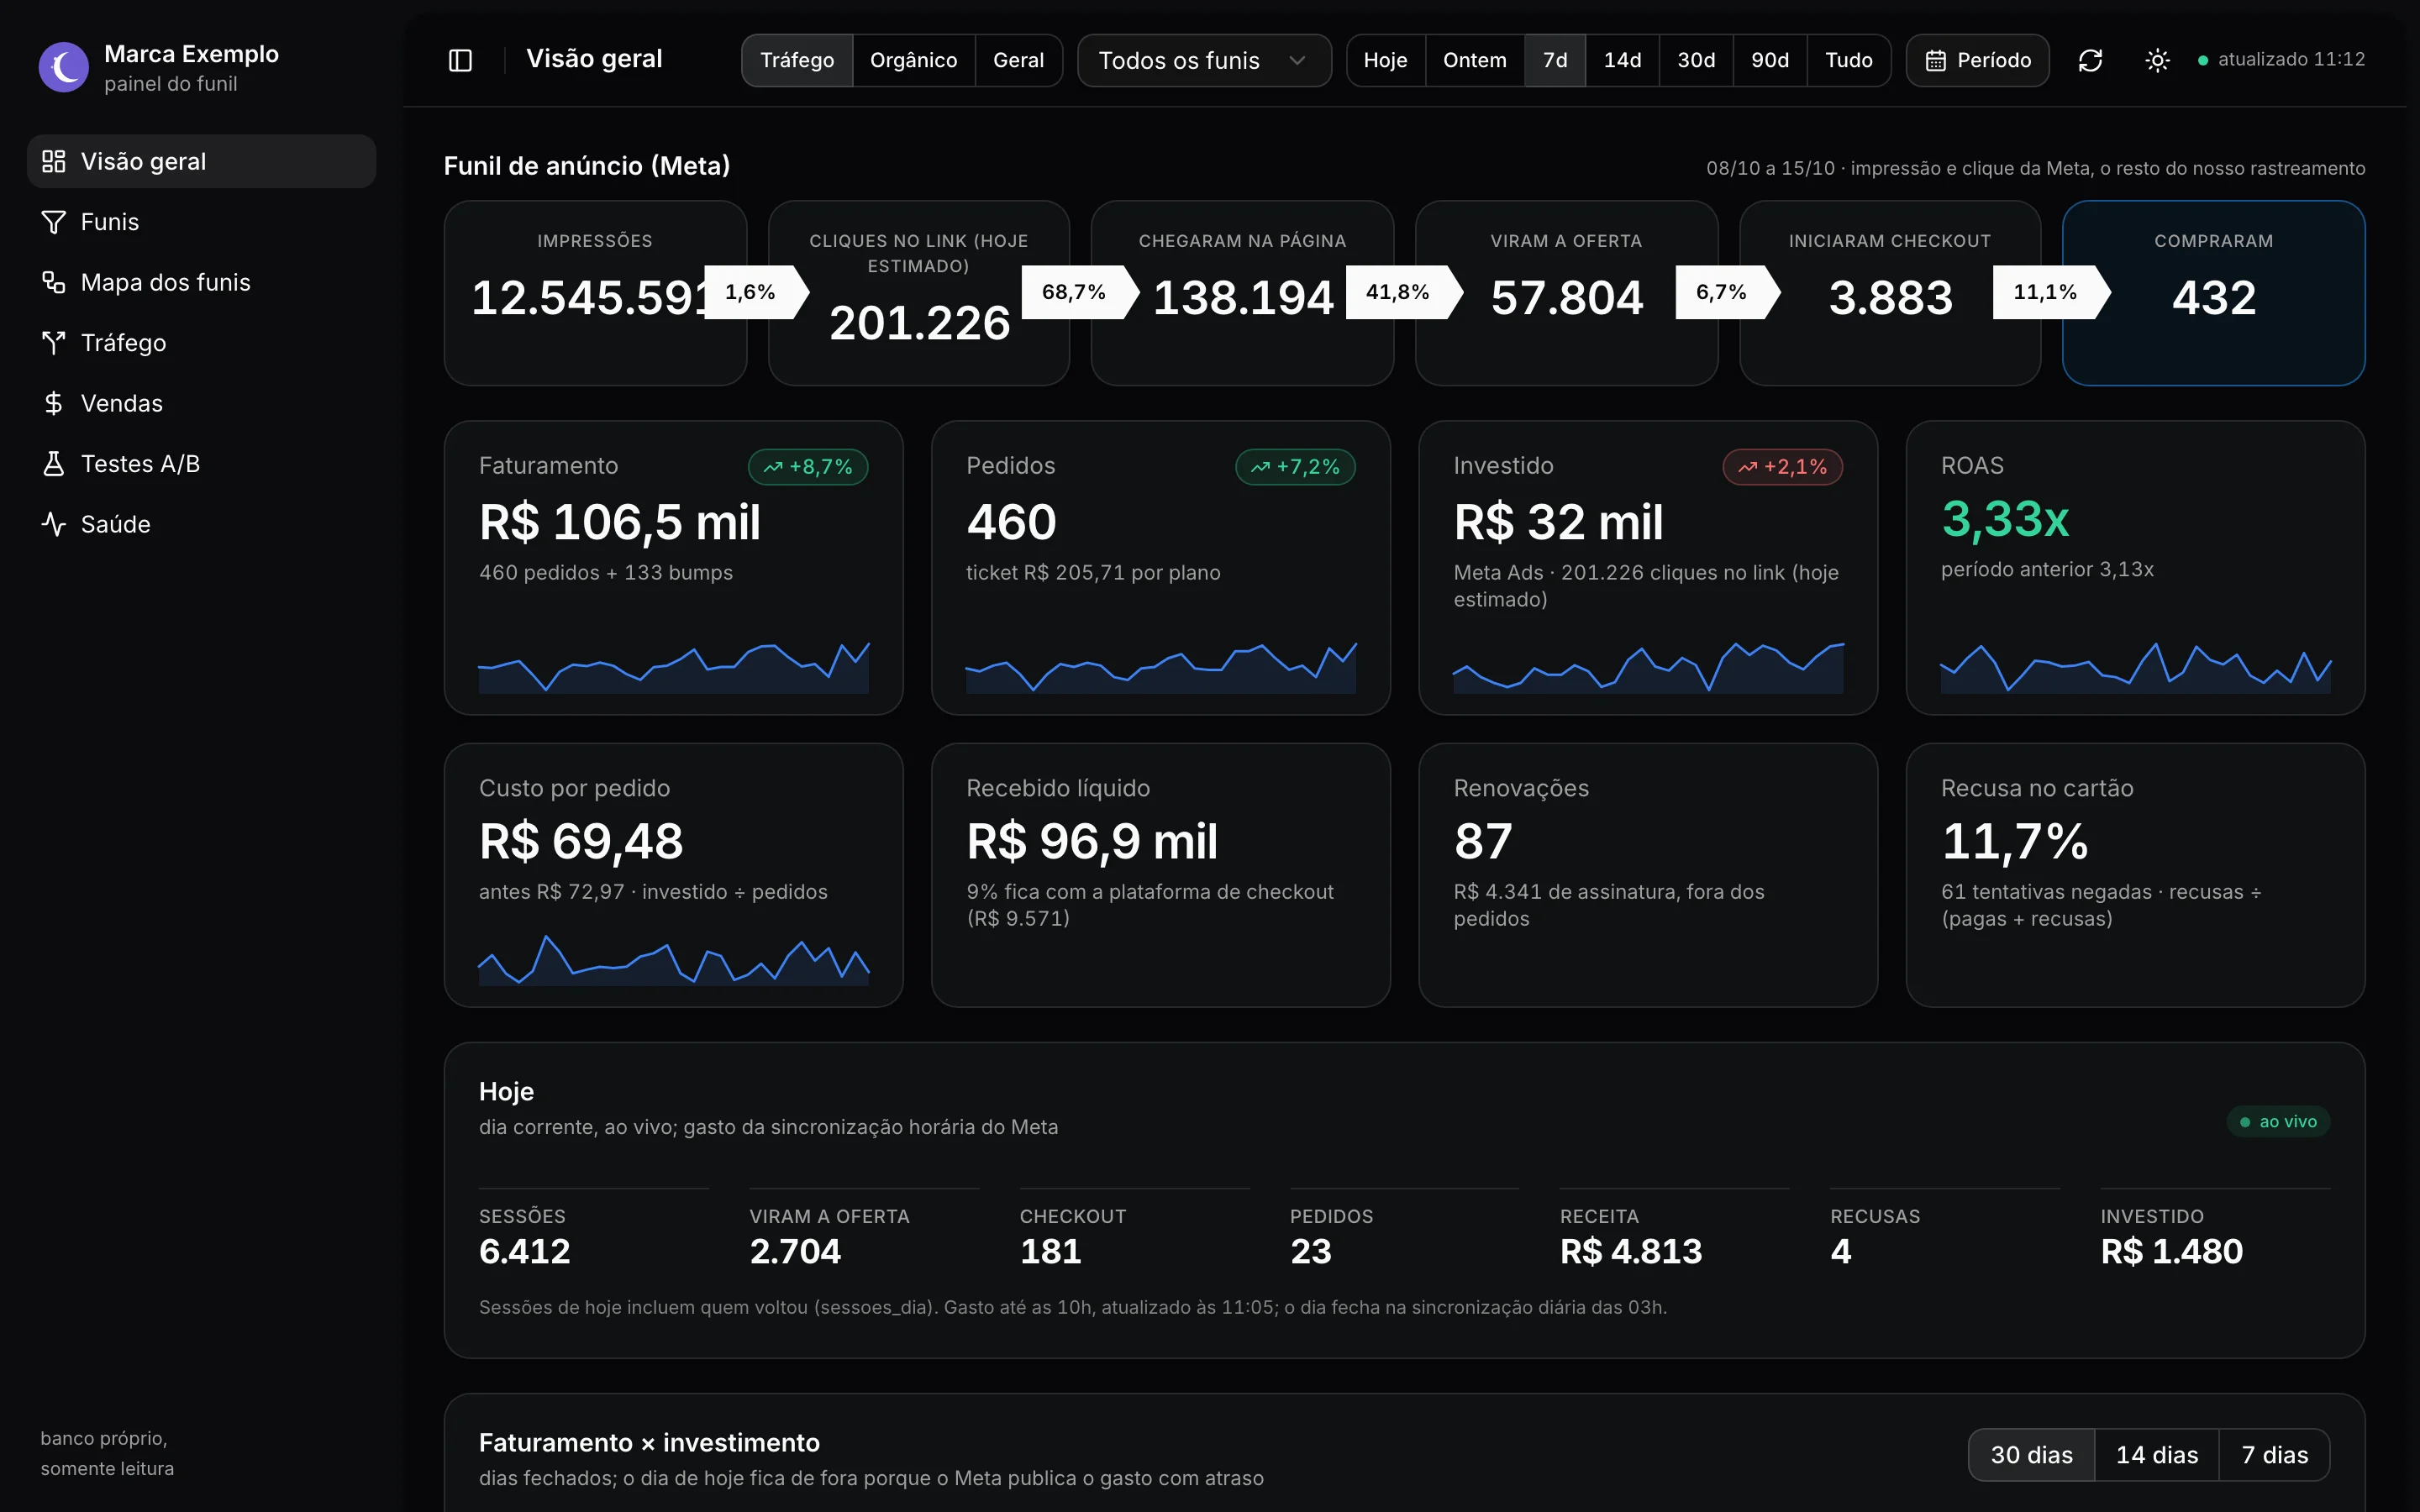The image size is (2420, 1512).
Task: Click the Vendas dollar icon
Action: [53, 403]
